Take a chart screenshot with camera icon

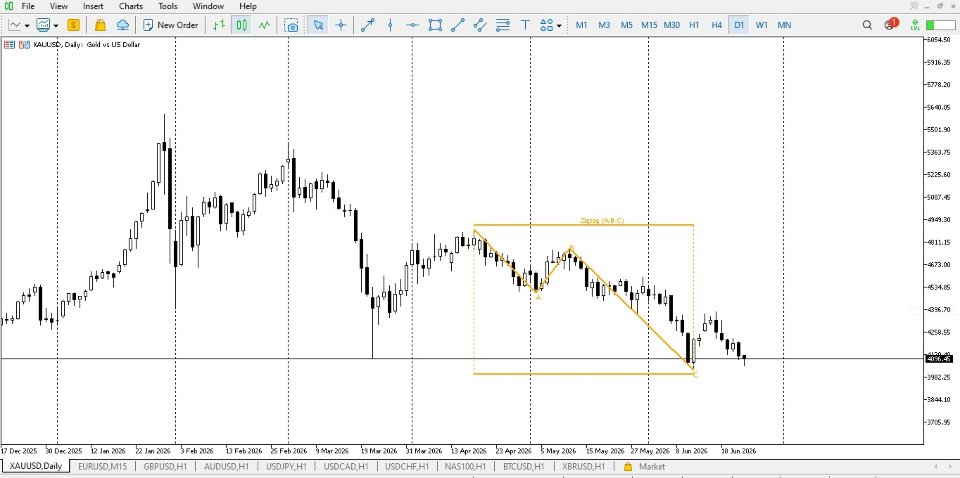coord(292,25)
